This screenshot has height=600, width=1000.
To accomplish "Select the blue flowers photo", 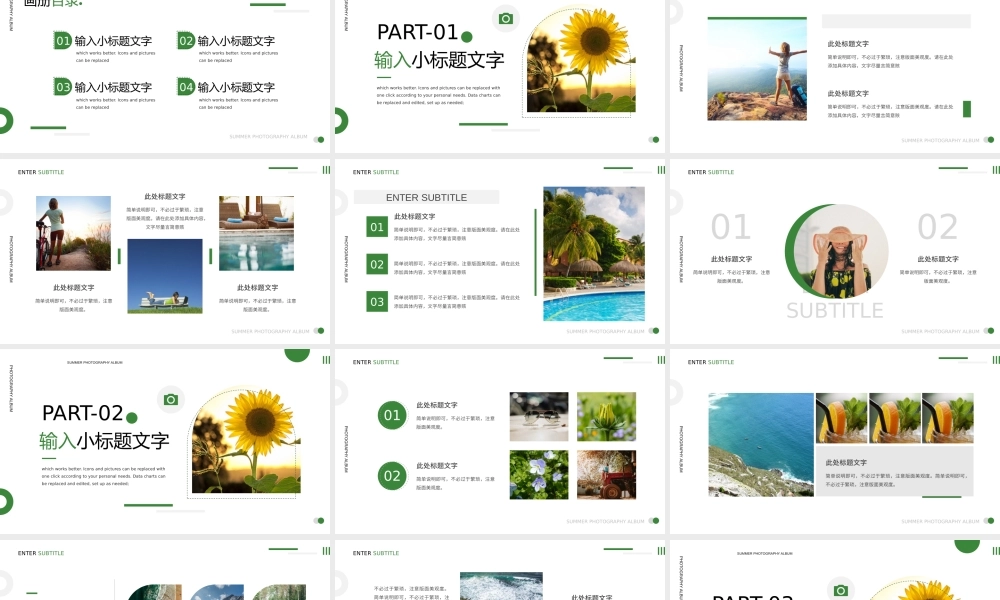I will click(539, 474).
